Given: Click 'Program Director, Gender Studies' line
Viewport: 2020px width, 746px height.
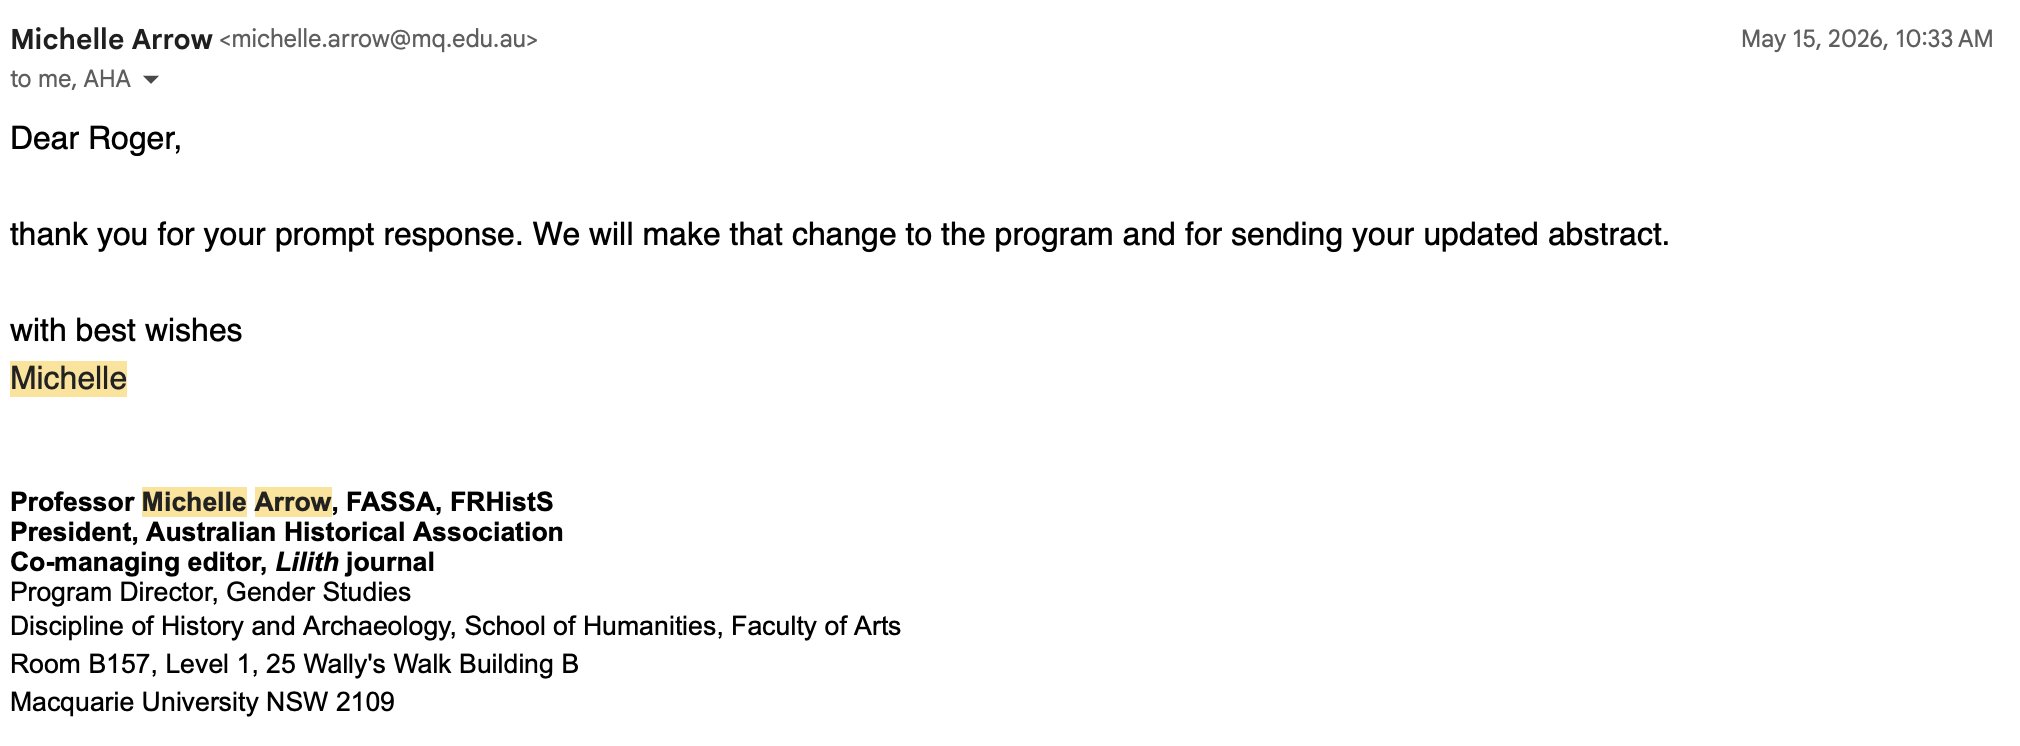Looking at the screenshot, I should (x=211, y=592).
